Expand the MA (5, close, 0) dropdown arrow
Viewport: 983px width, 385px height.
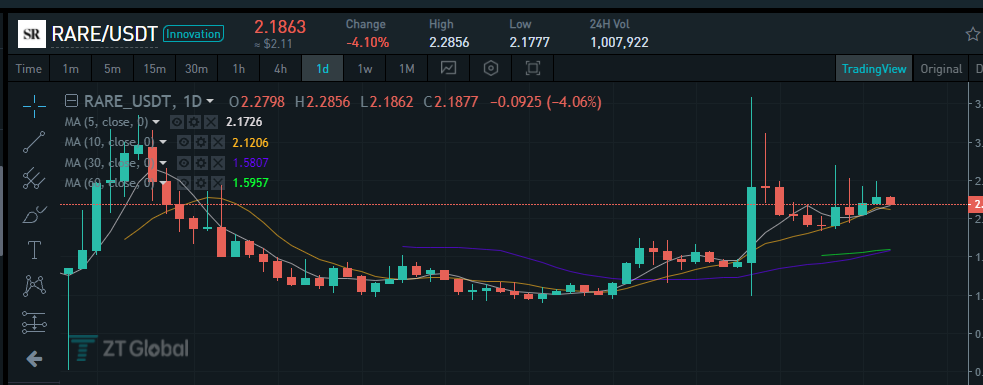pos(156,122)
